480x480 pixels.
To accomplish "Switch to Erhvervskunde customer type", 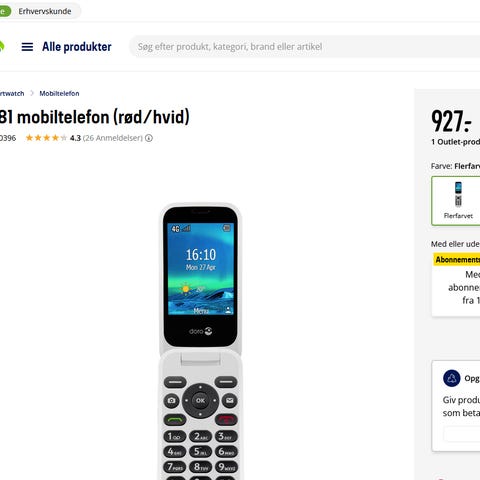I will [45, 11].
